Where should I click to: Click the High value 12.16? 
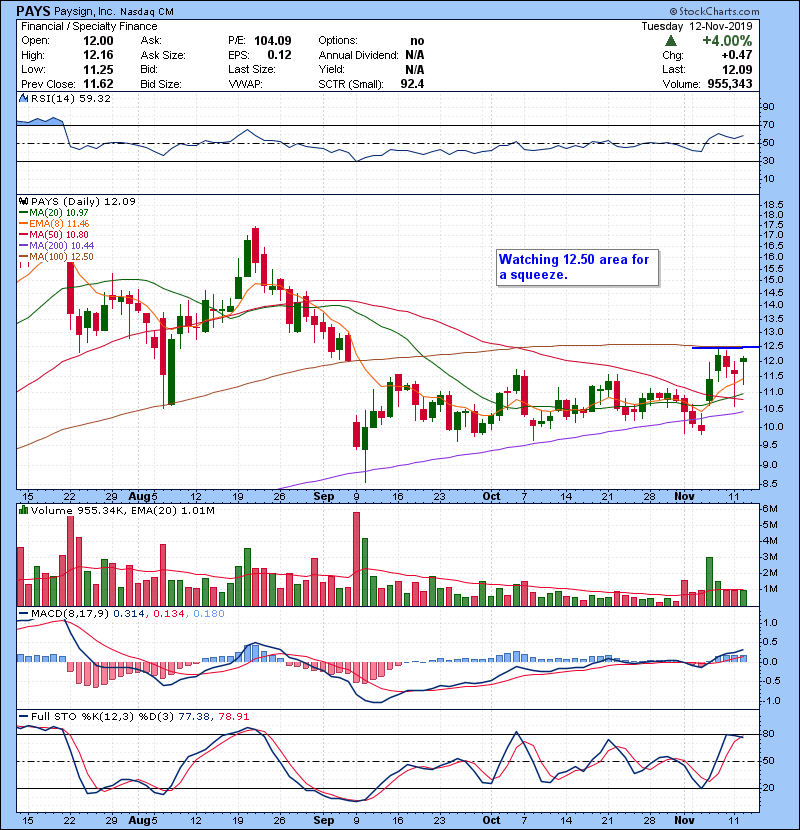[98, 55]
